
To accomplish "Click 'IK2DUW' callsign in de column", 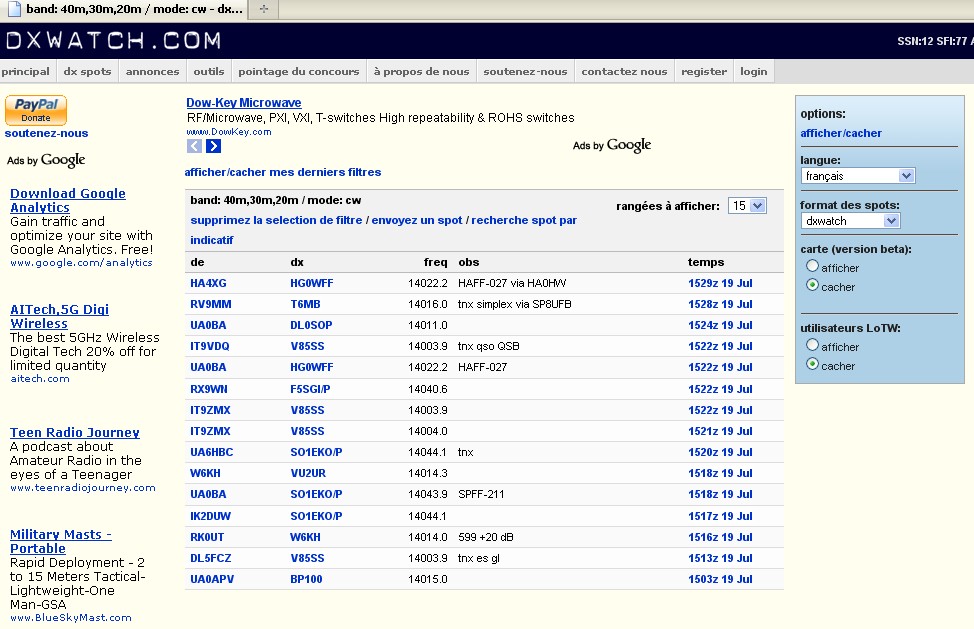I will tap(210, 516).
